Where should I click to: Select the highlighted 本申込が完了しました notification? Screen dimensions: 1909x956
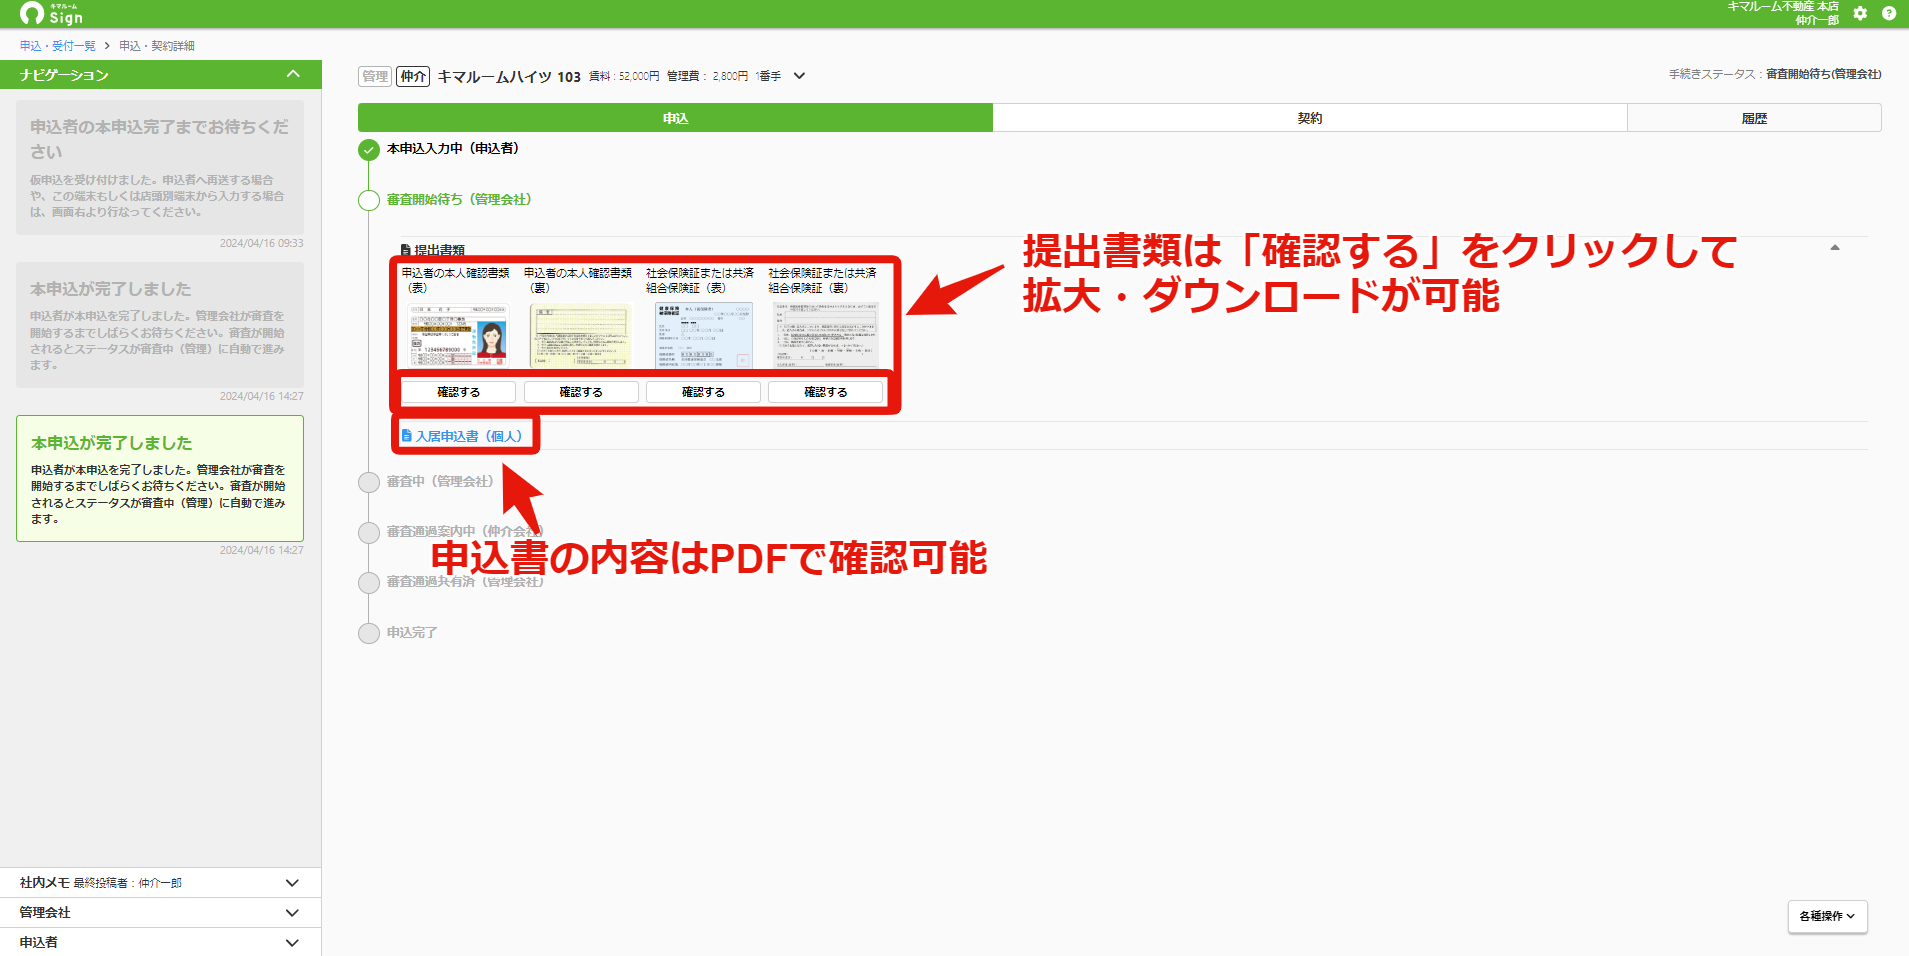pos(160,479)
